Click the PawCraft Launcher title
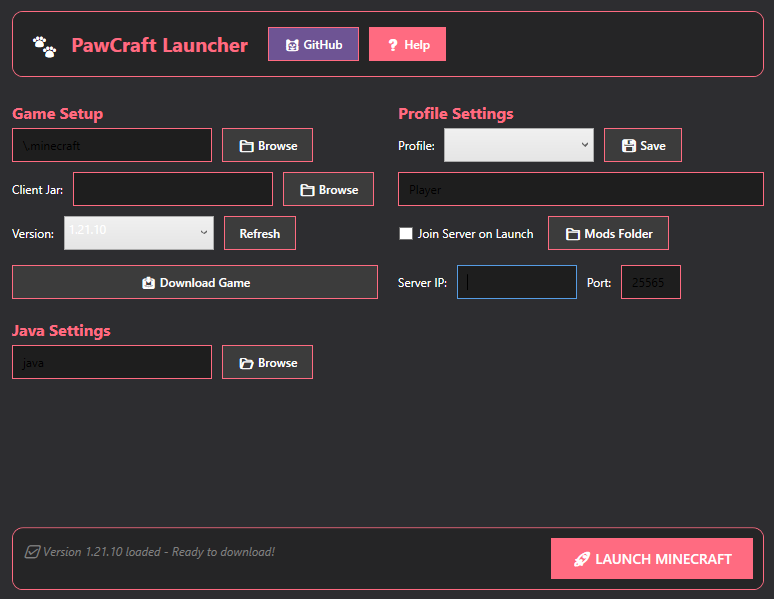 (159, 45)
